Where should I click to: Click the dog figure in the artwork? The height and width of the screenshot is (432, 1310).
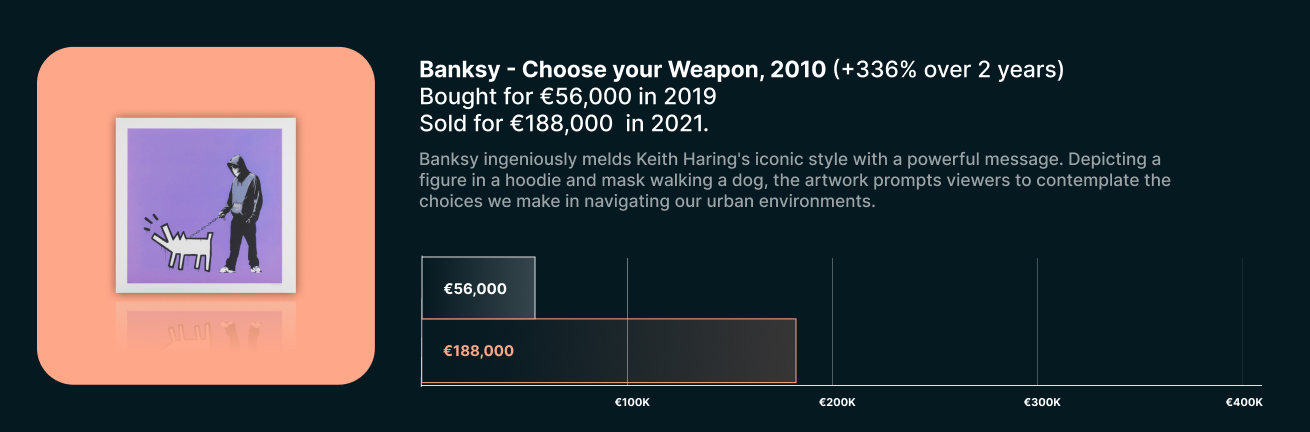[179, 240]
